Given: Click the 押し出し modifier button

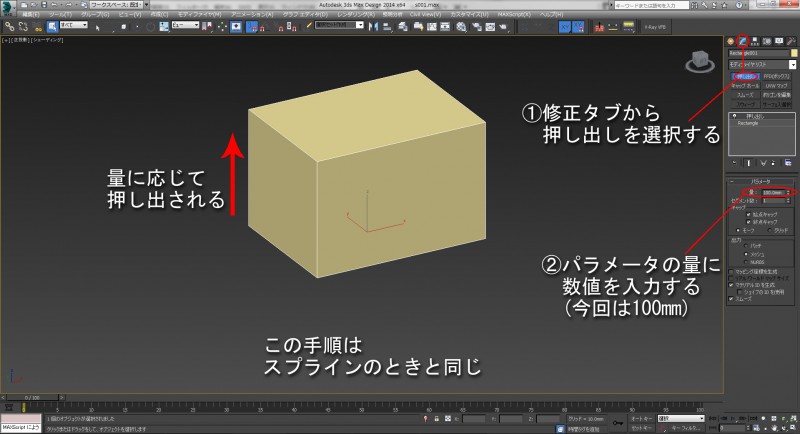Looking at the screenshot, I should (x=744, y=75).
